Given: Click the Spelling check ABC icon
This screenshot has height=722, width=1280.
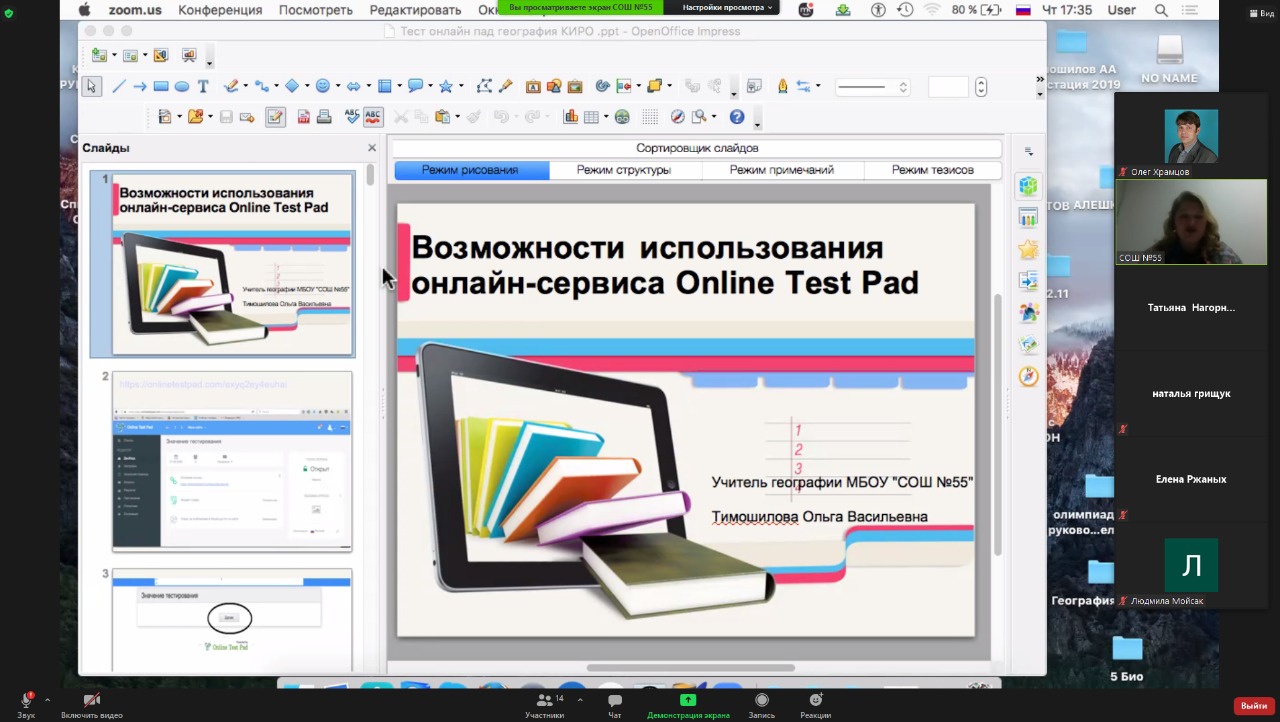Looking at the screenshot, I should (x=351, y=117).
